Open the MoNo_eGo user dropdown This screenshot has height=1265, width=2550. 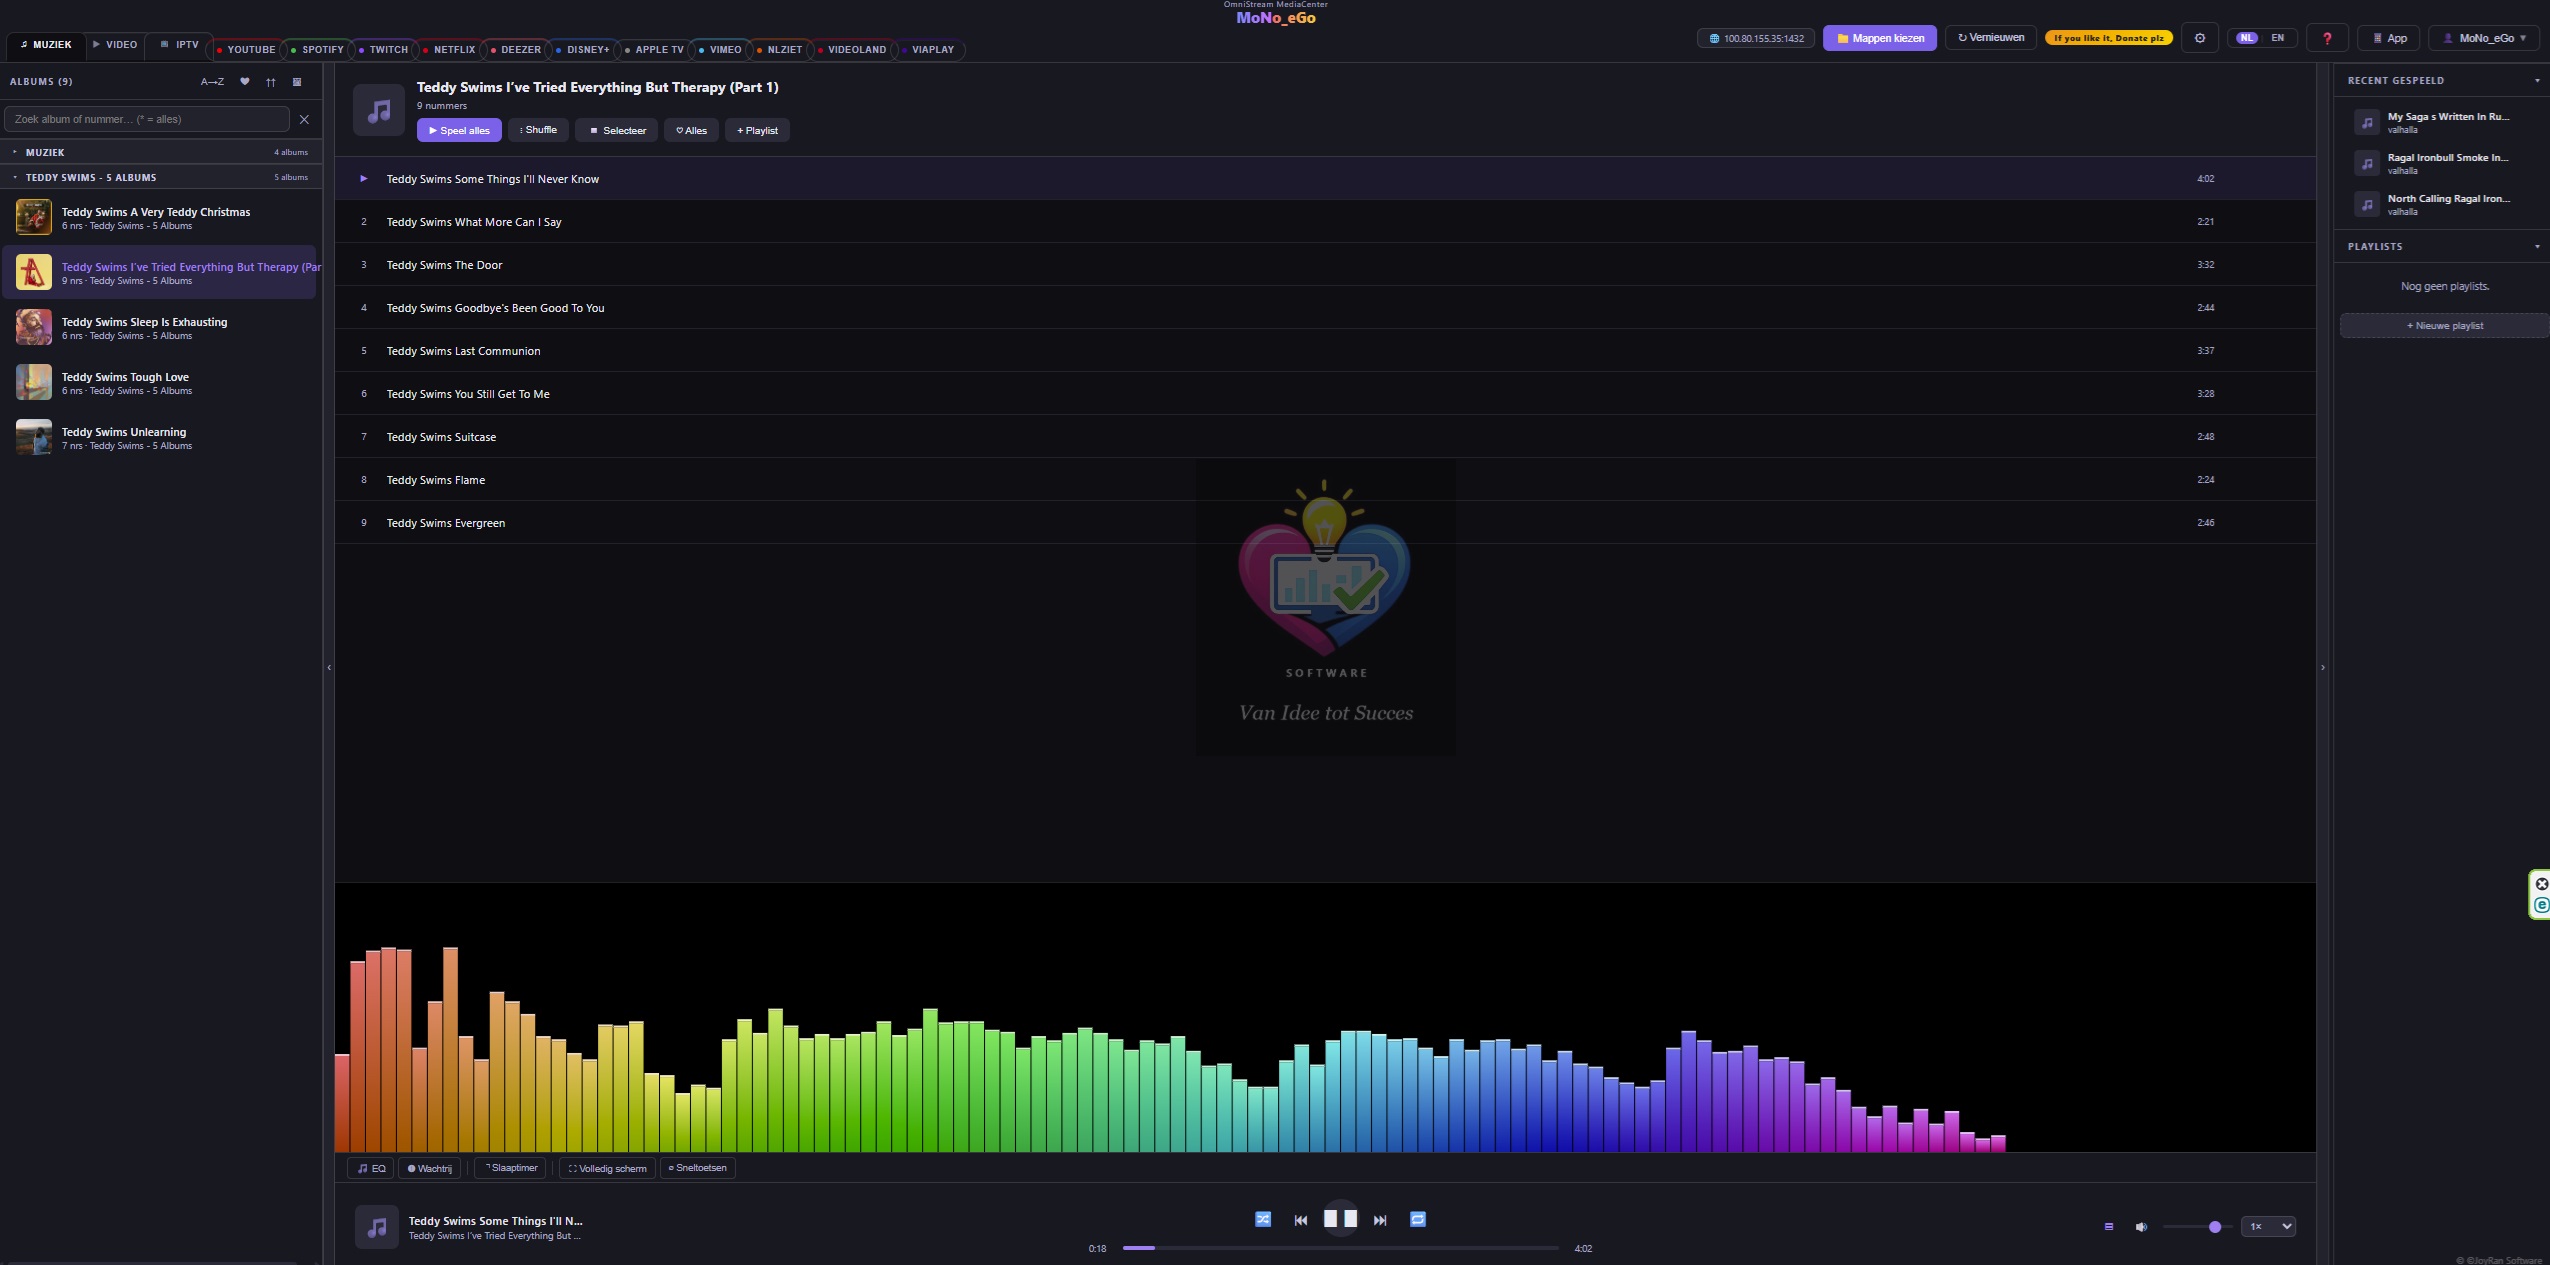pos(2484,38)
